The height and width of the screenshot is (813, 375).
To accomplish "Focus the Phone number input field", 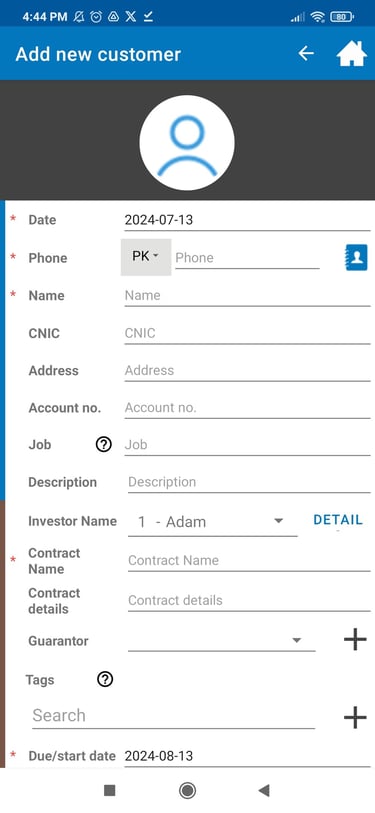I will (247, 258).
